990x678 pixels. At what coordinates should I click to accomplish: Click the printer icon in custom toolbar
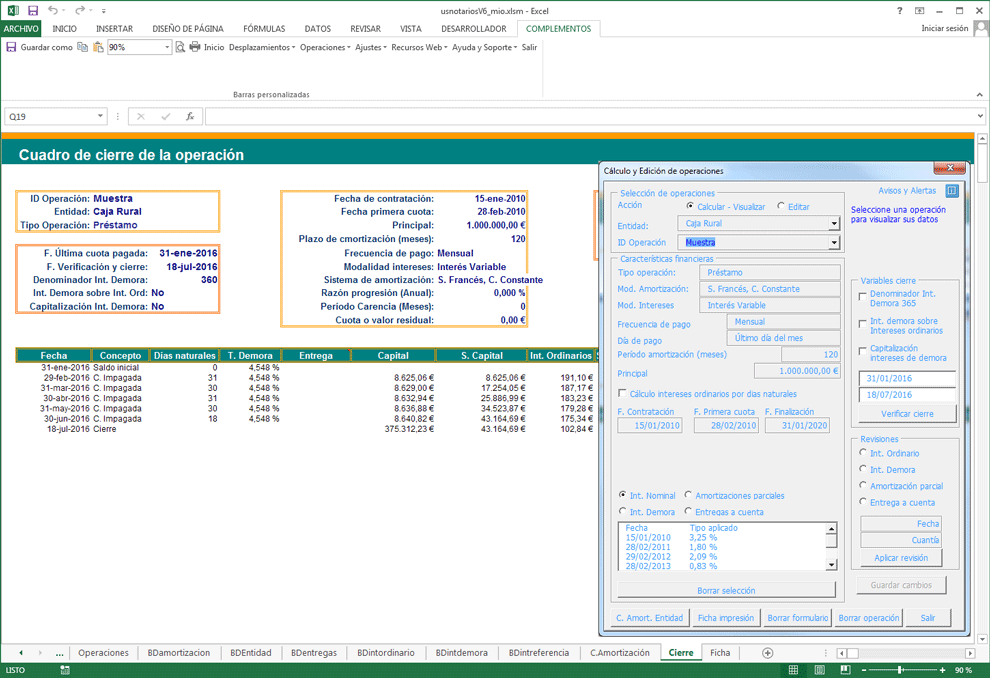[194, 47]
